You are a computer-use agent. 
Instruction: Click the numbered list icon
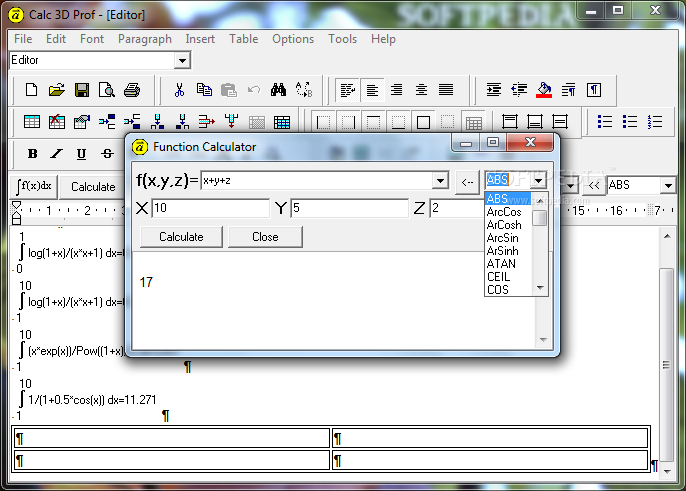pos(655,122)
